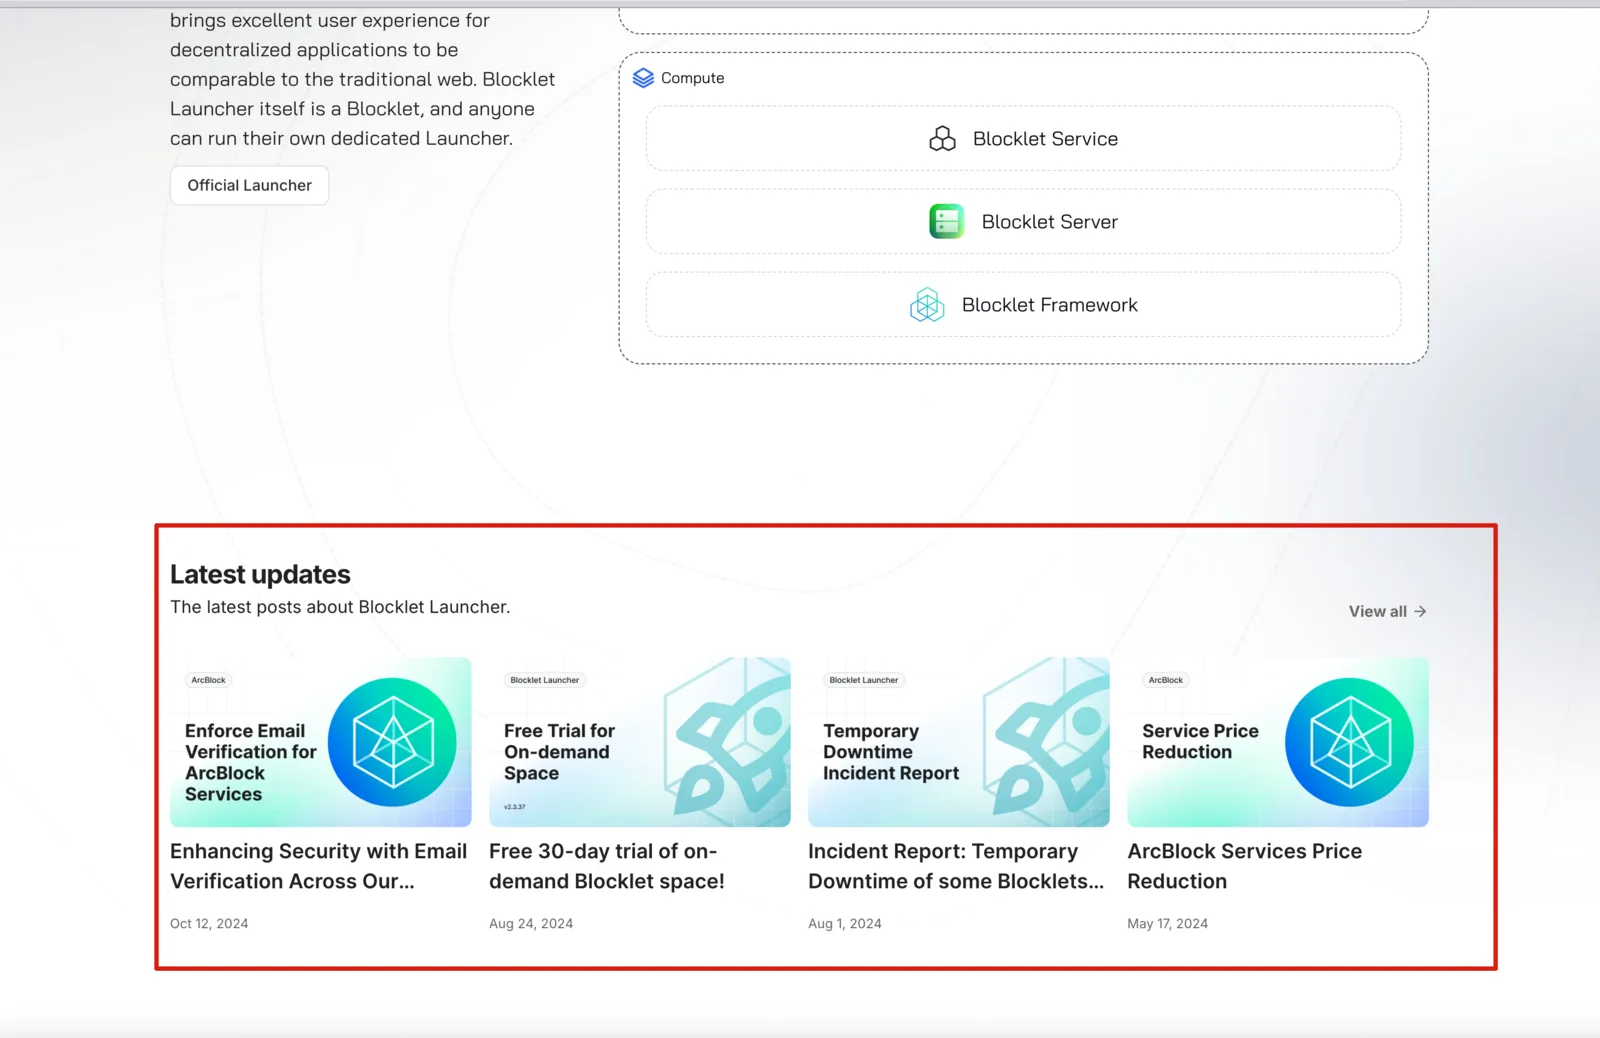The image size is (1600, 1038).
Task: Click the 'Service Price Reduction' thumbnail text
Action: (x=1200, y=742)
